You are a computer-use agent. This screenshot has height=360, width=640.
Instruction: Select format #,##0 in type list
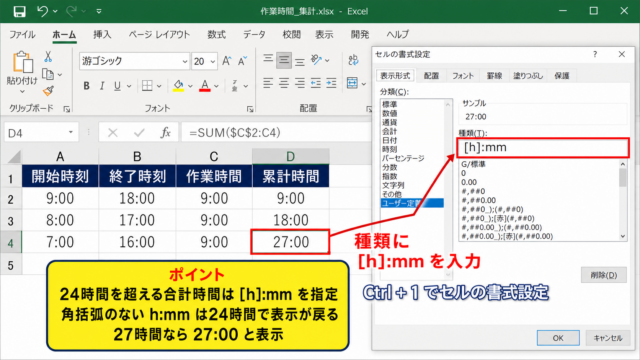[473, 191]
